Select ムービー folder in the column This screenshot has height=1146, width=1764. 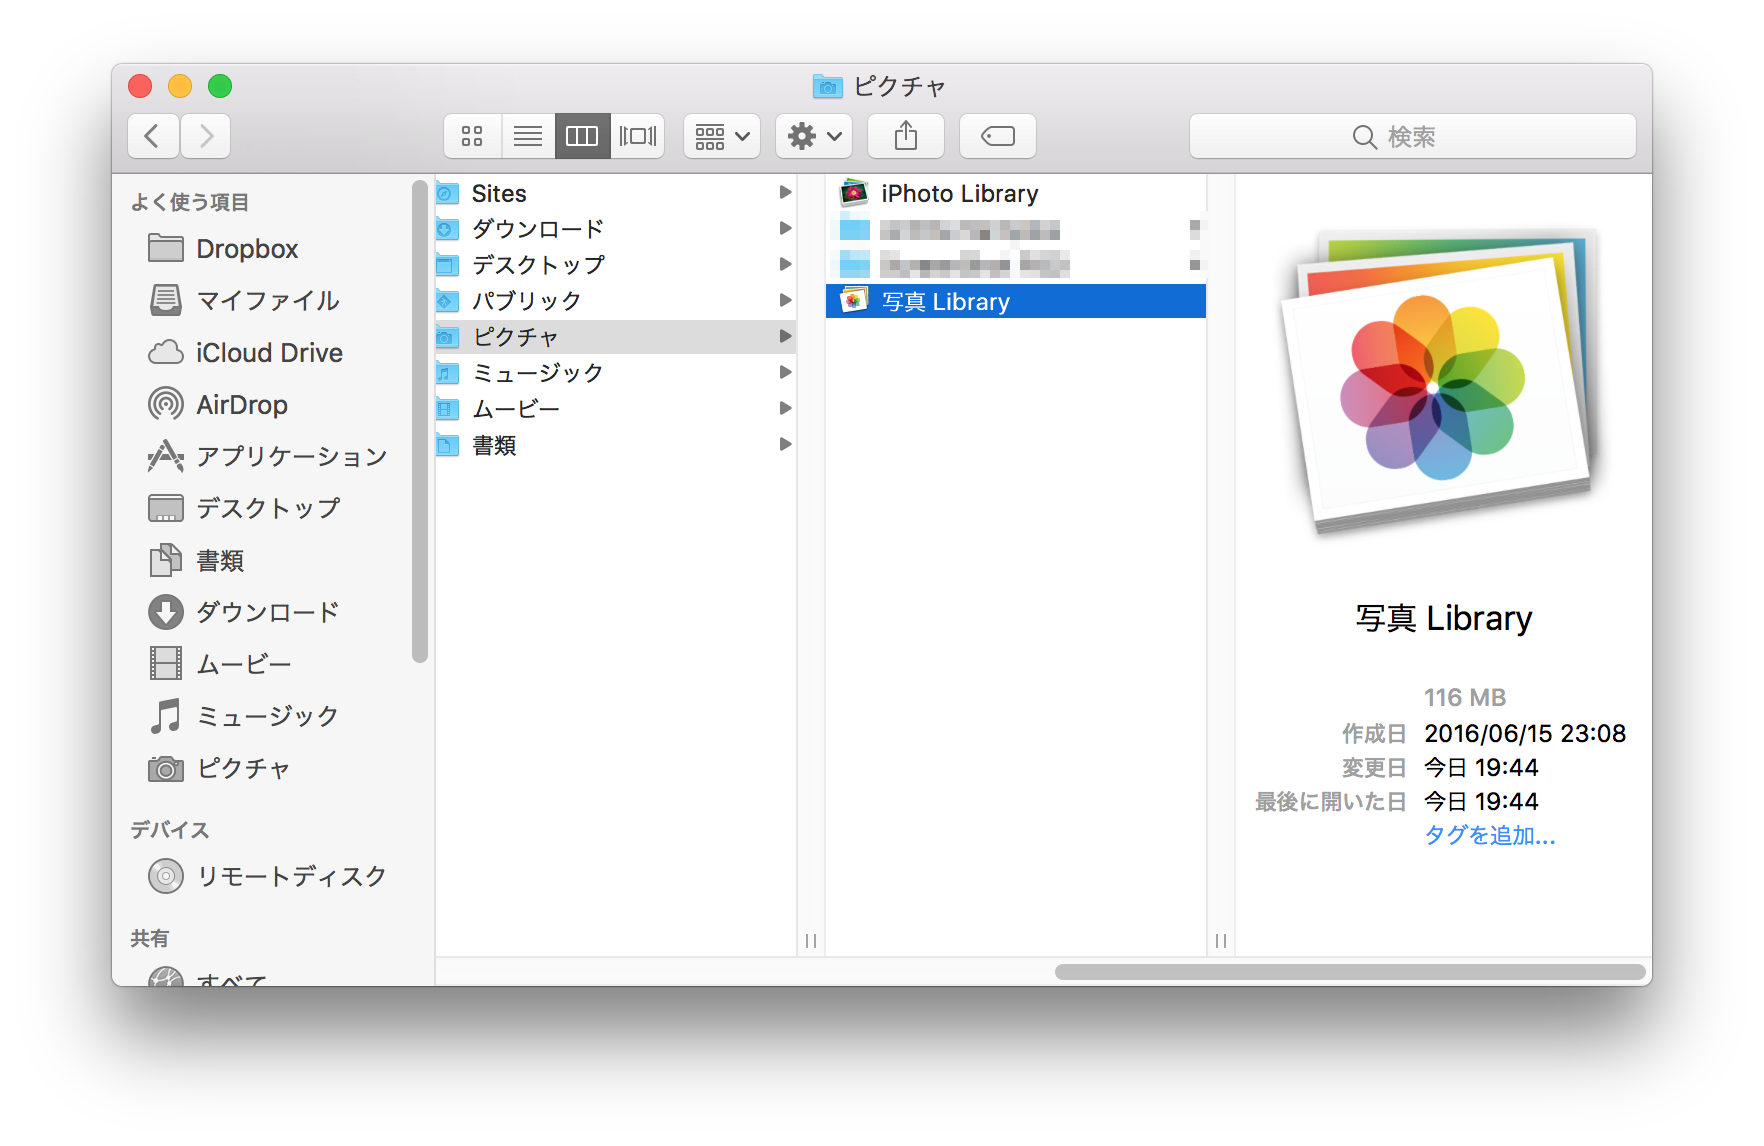(616, 409)
